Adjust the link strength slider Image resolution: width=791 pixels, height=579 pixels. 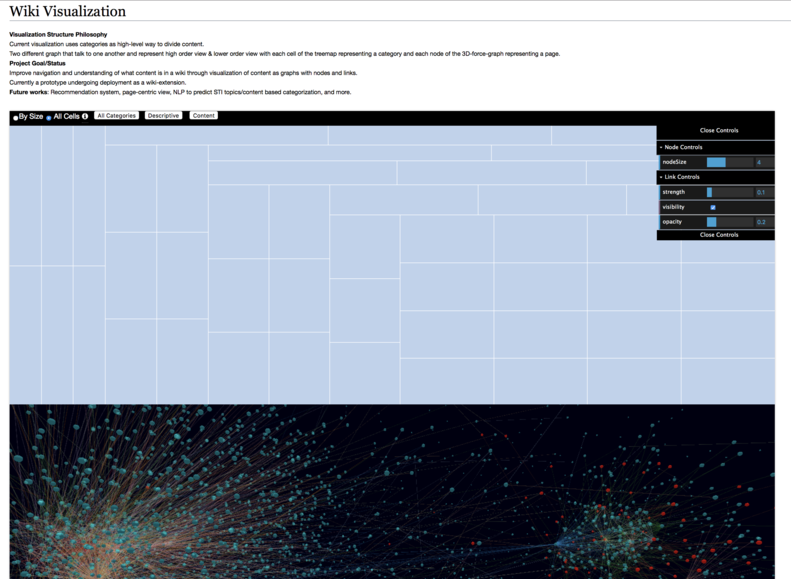pos(729,192)
